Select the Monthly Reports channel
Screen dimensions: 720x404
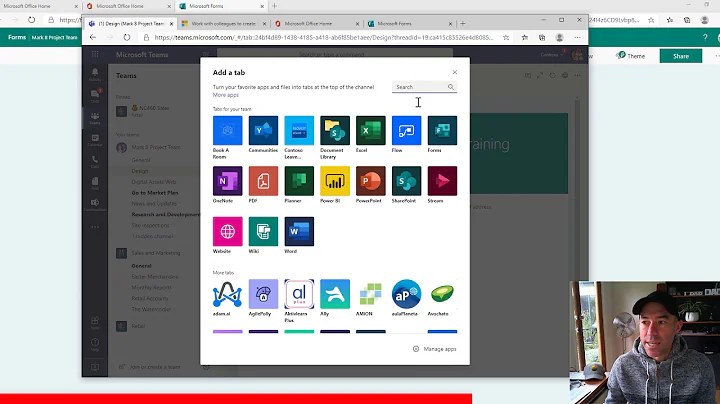point(152,287)
